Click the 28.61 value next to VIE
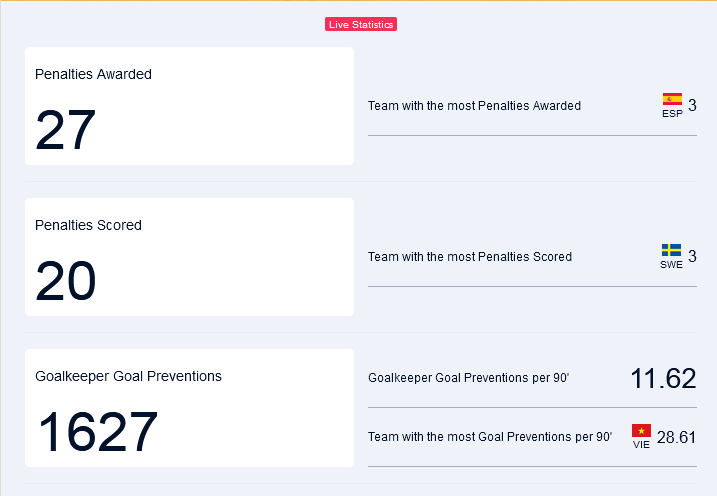The image size is (717, 496). (x=676, y=437)
